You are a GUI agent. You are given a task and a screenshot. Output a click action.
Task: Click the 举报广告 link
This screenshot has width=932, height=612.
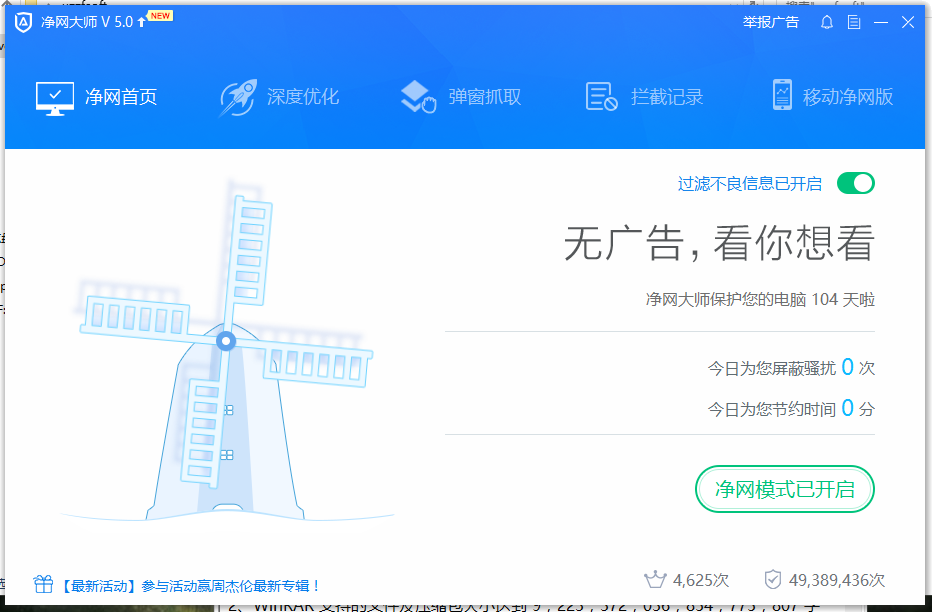tap(771, 23)
